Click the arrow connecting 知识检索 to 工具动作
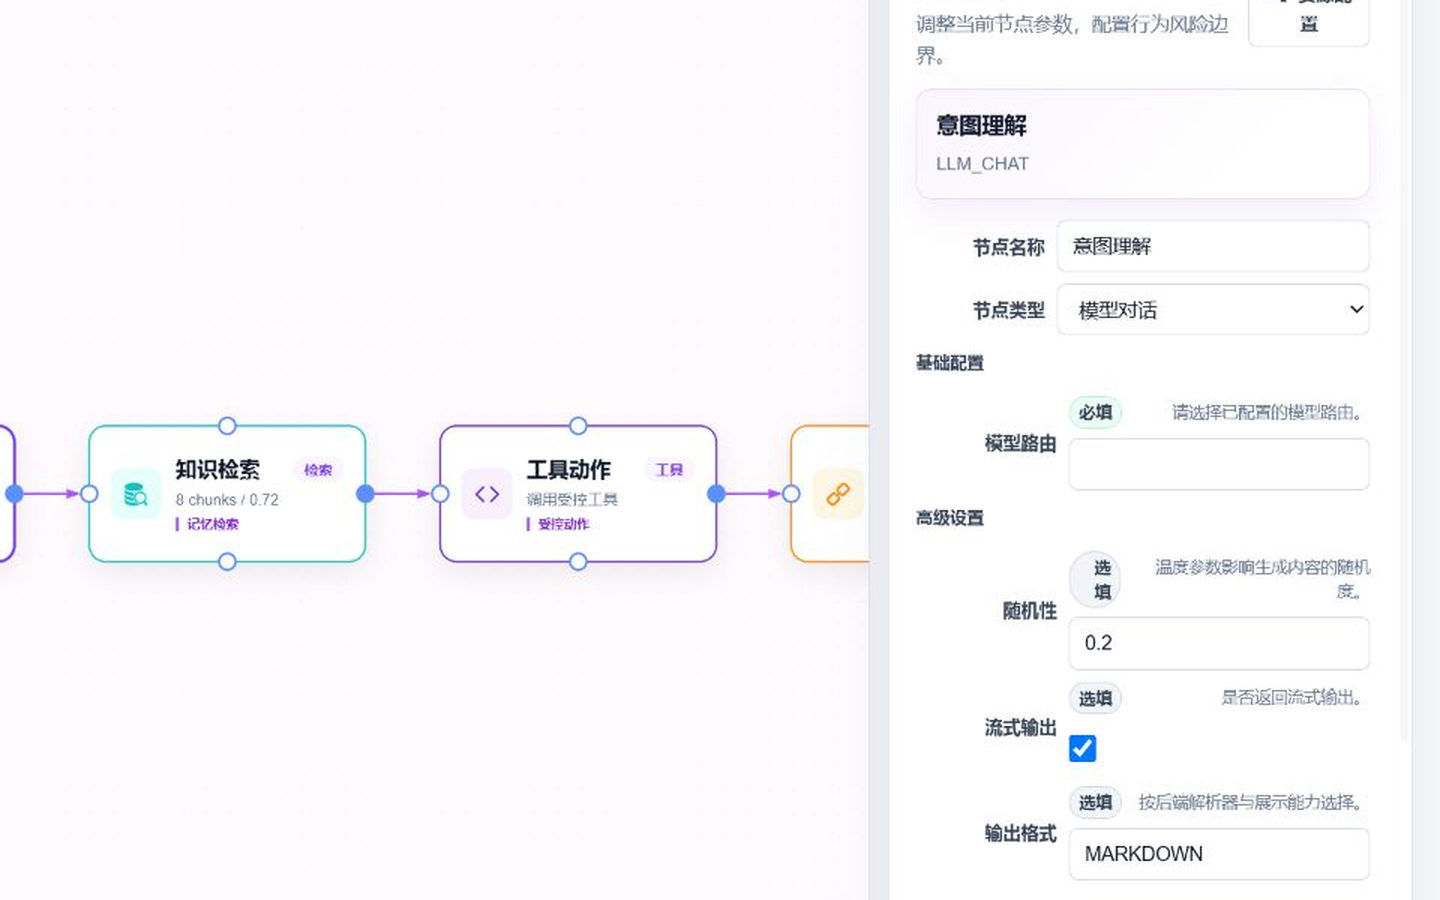 pos(403,493)
